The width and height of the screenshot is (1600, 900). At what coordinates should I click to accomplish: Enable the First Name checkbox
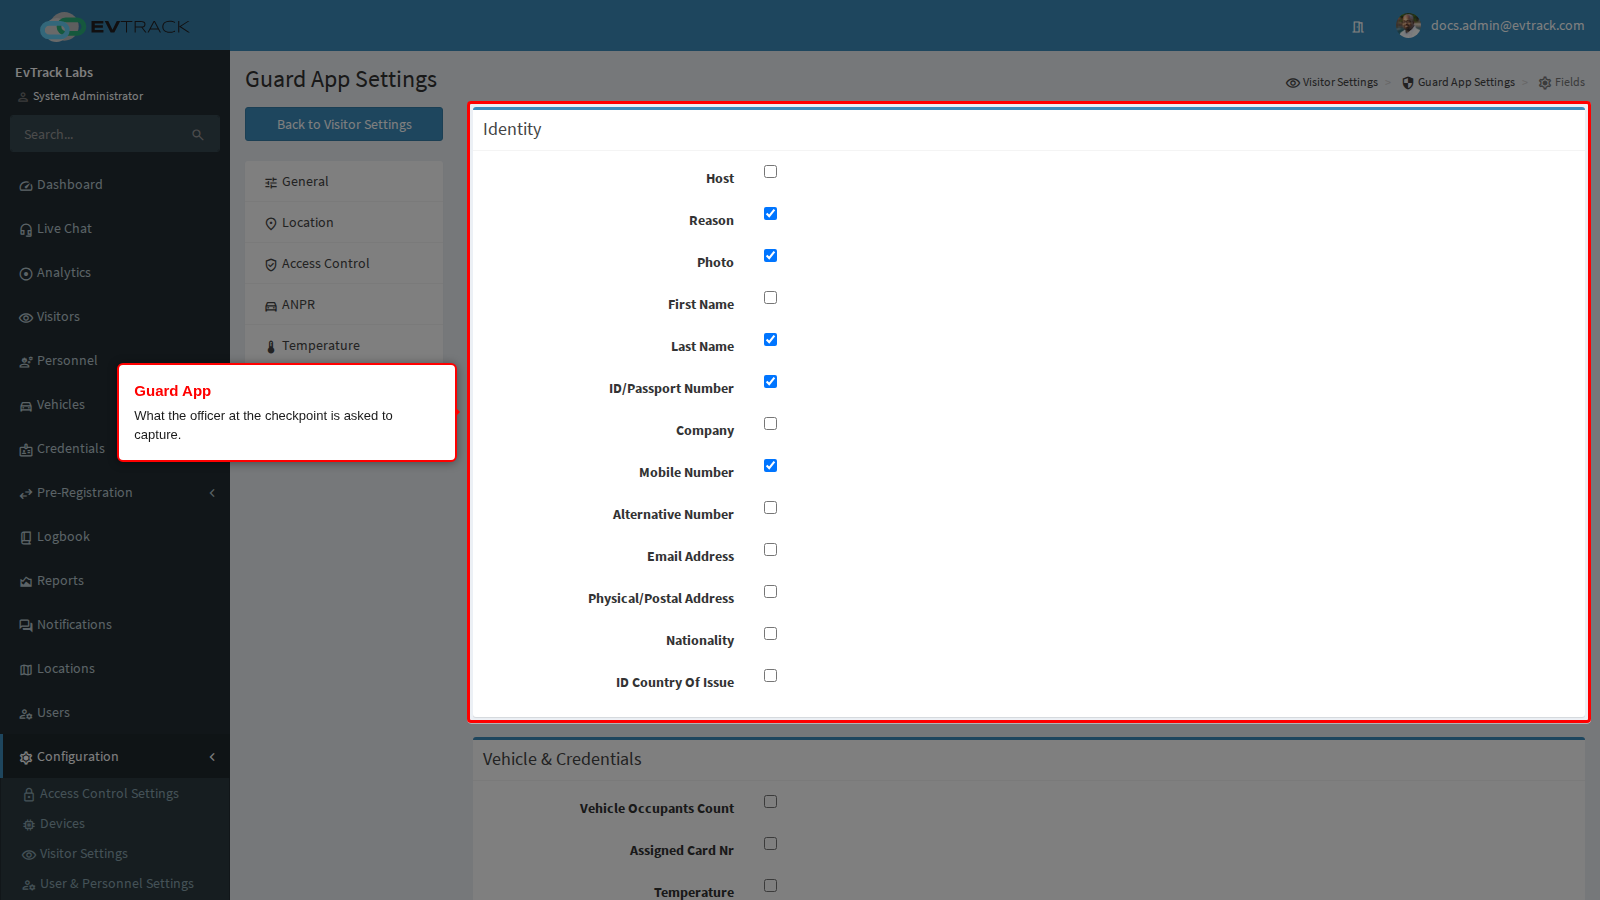[770, 298]
